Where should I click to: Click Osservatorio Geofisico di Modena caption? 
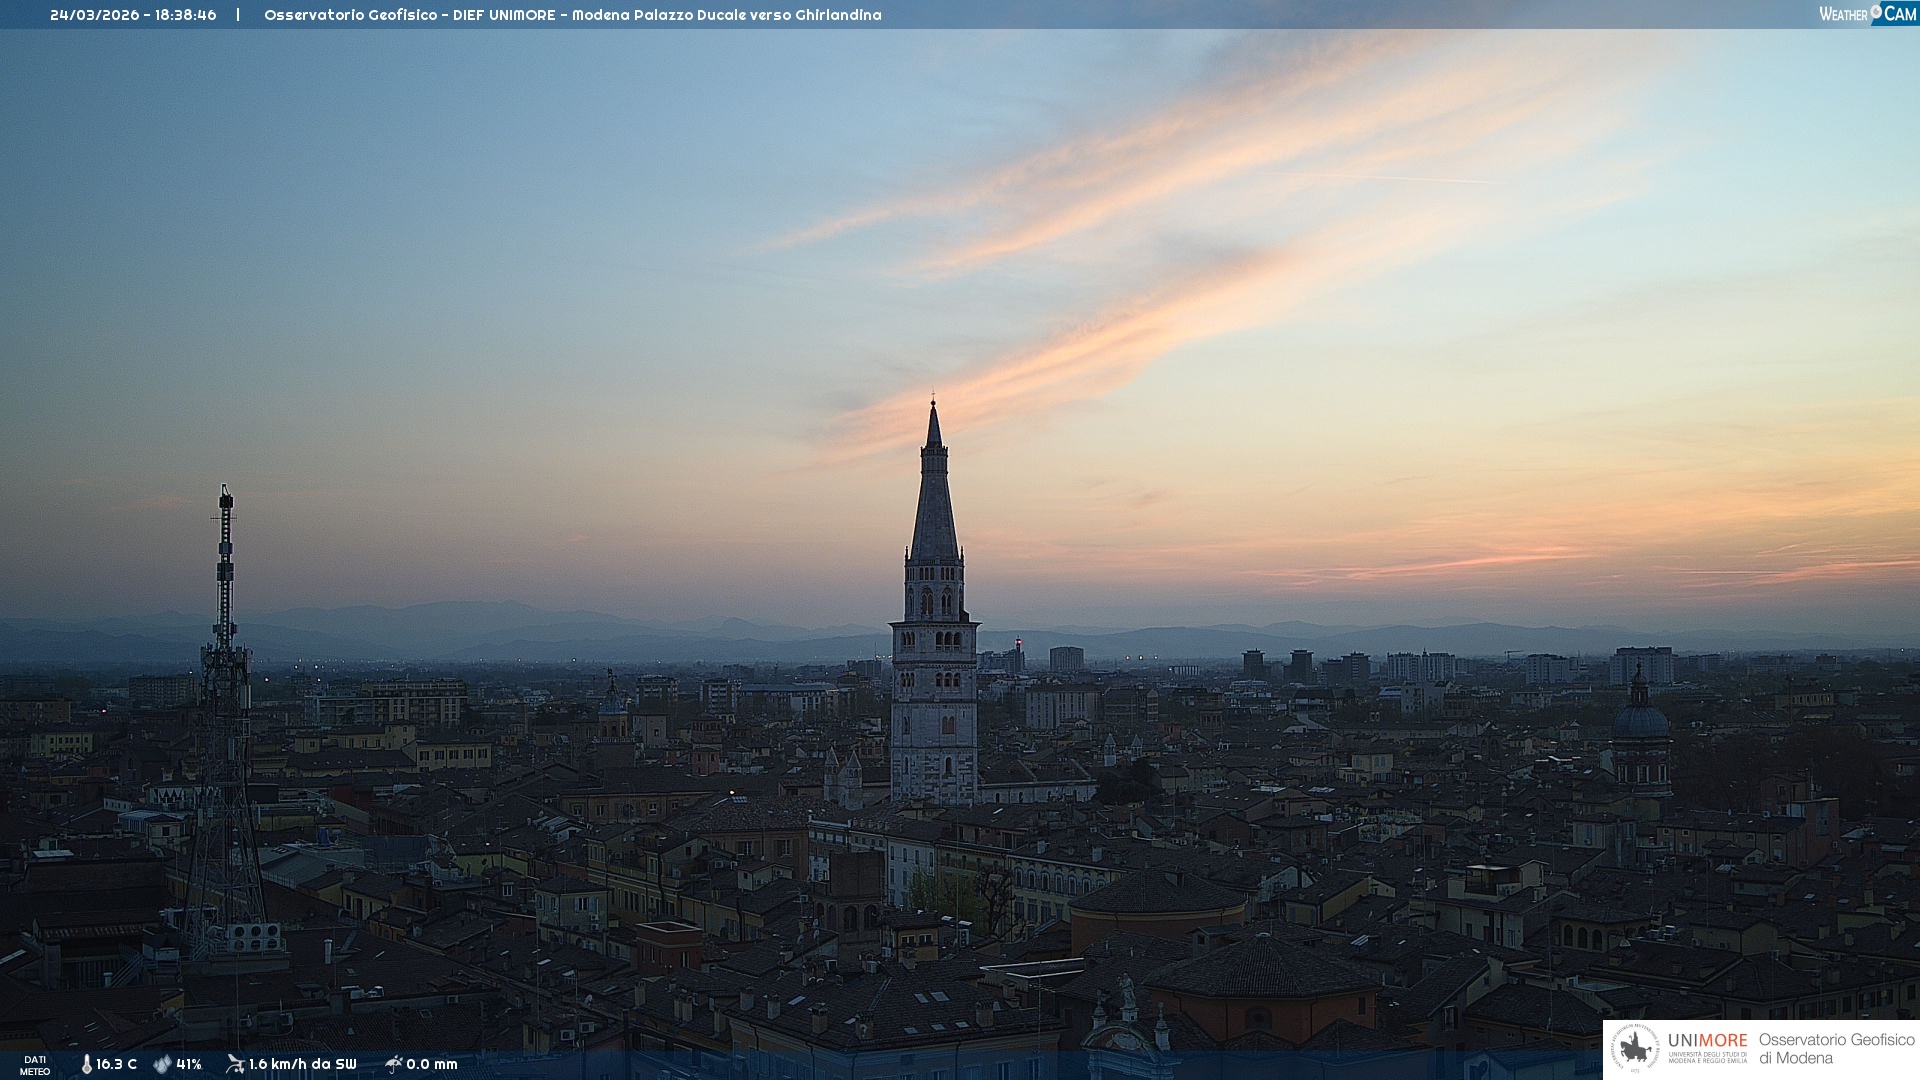point(1836,1048)
